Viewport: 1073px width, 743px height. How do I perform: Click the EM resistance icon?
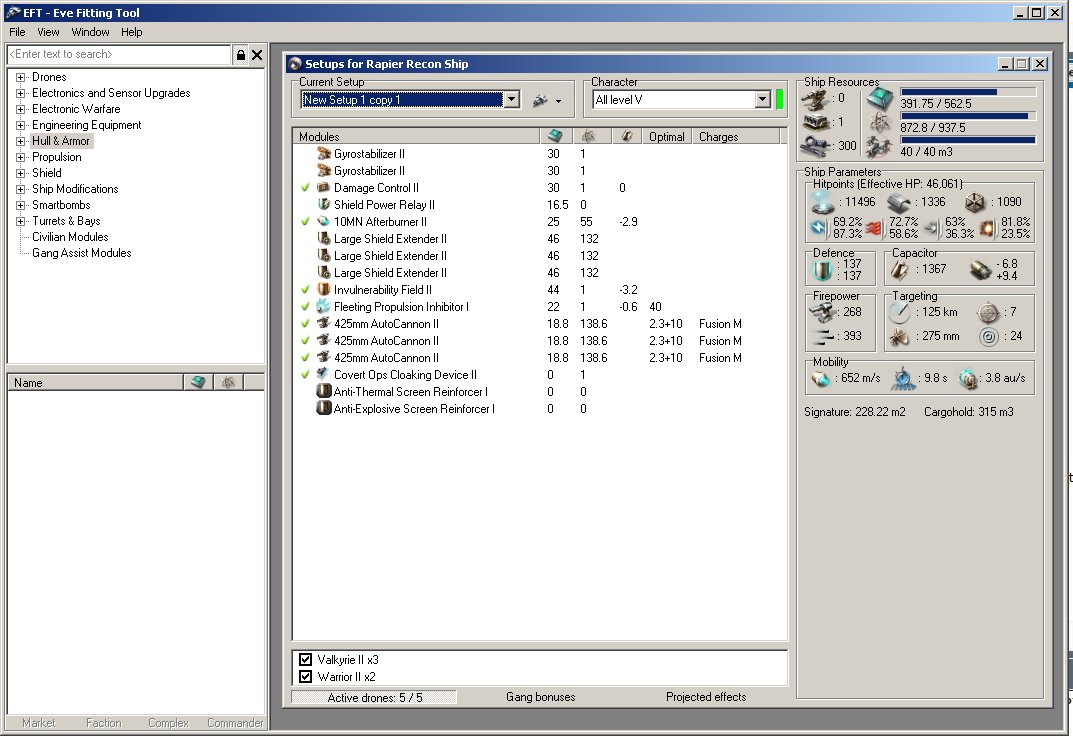tap(819, 228)
